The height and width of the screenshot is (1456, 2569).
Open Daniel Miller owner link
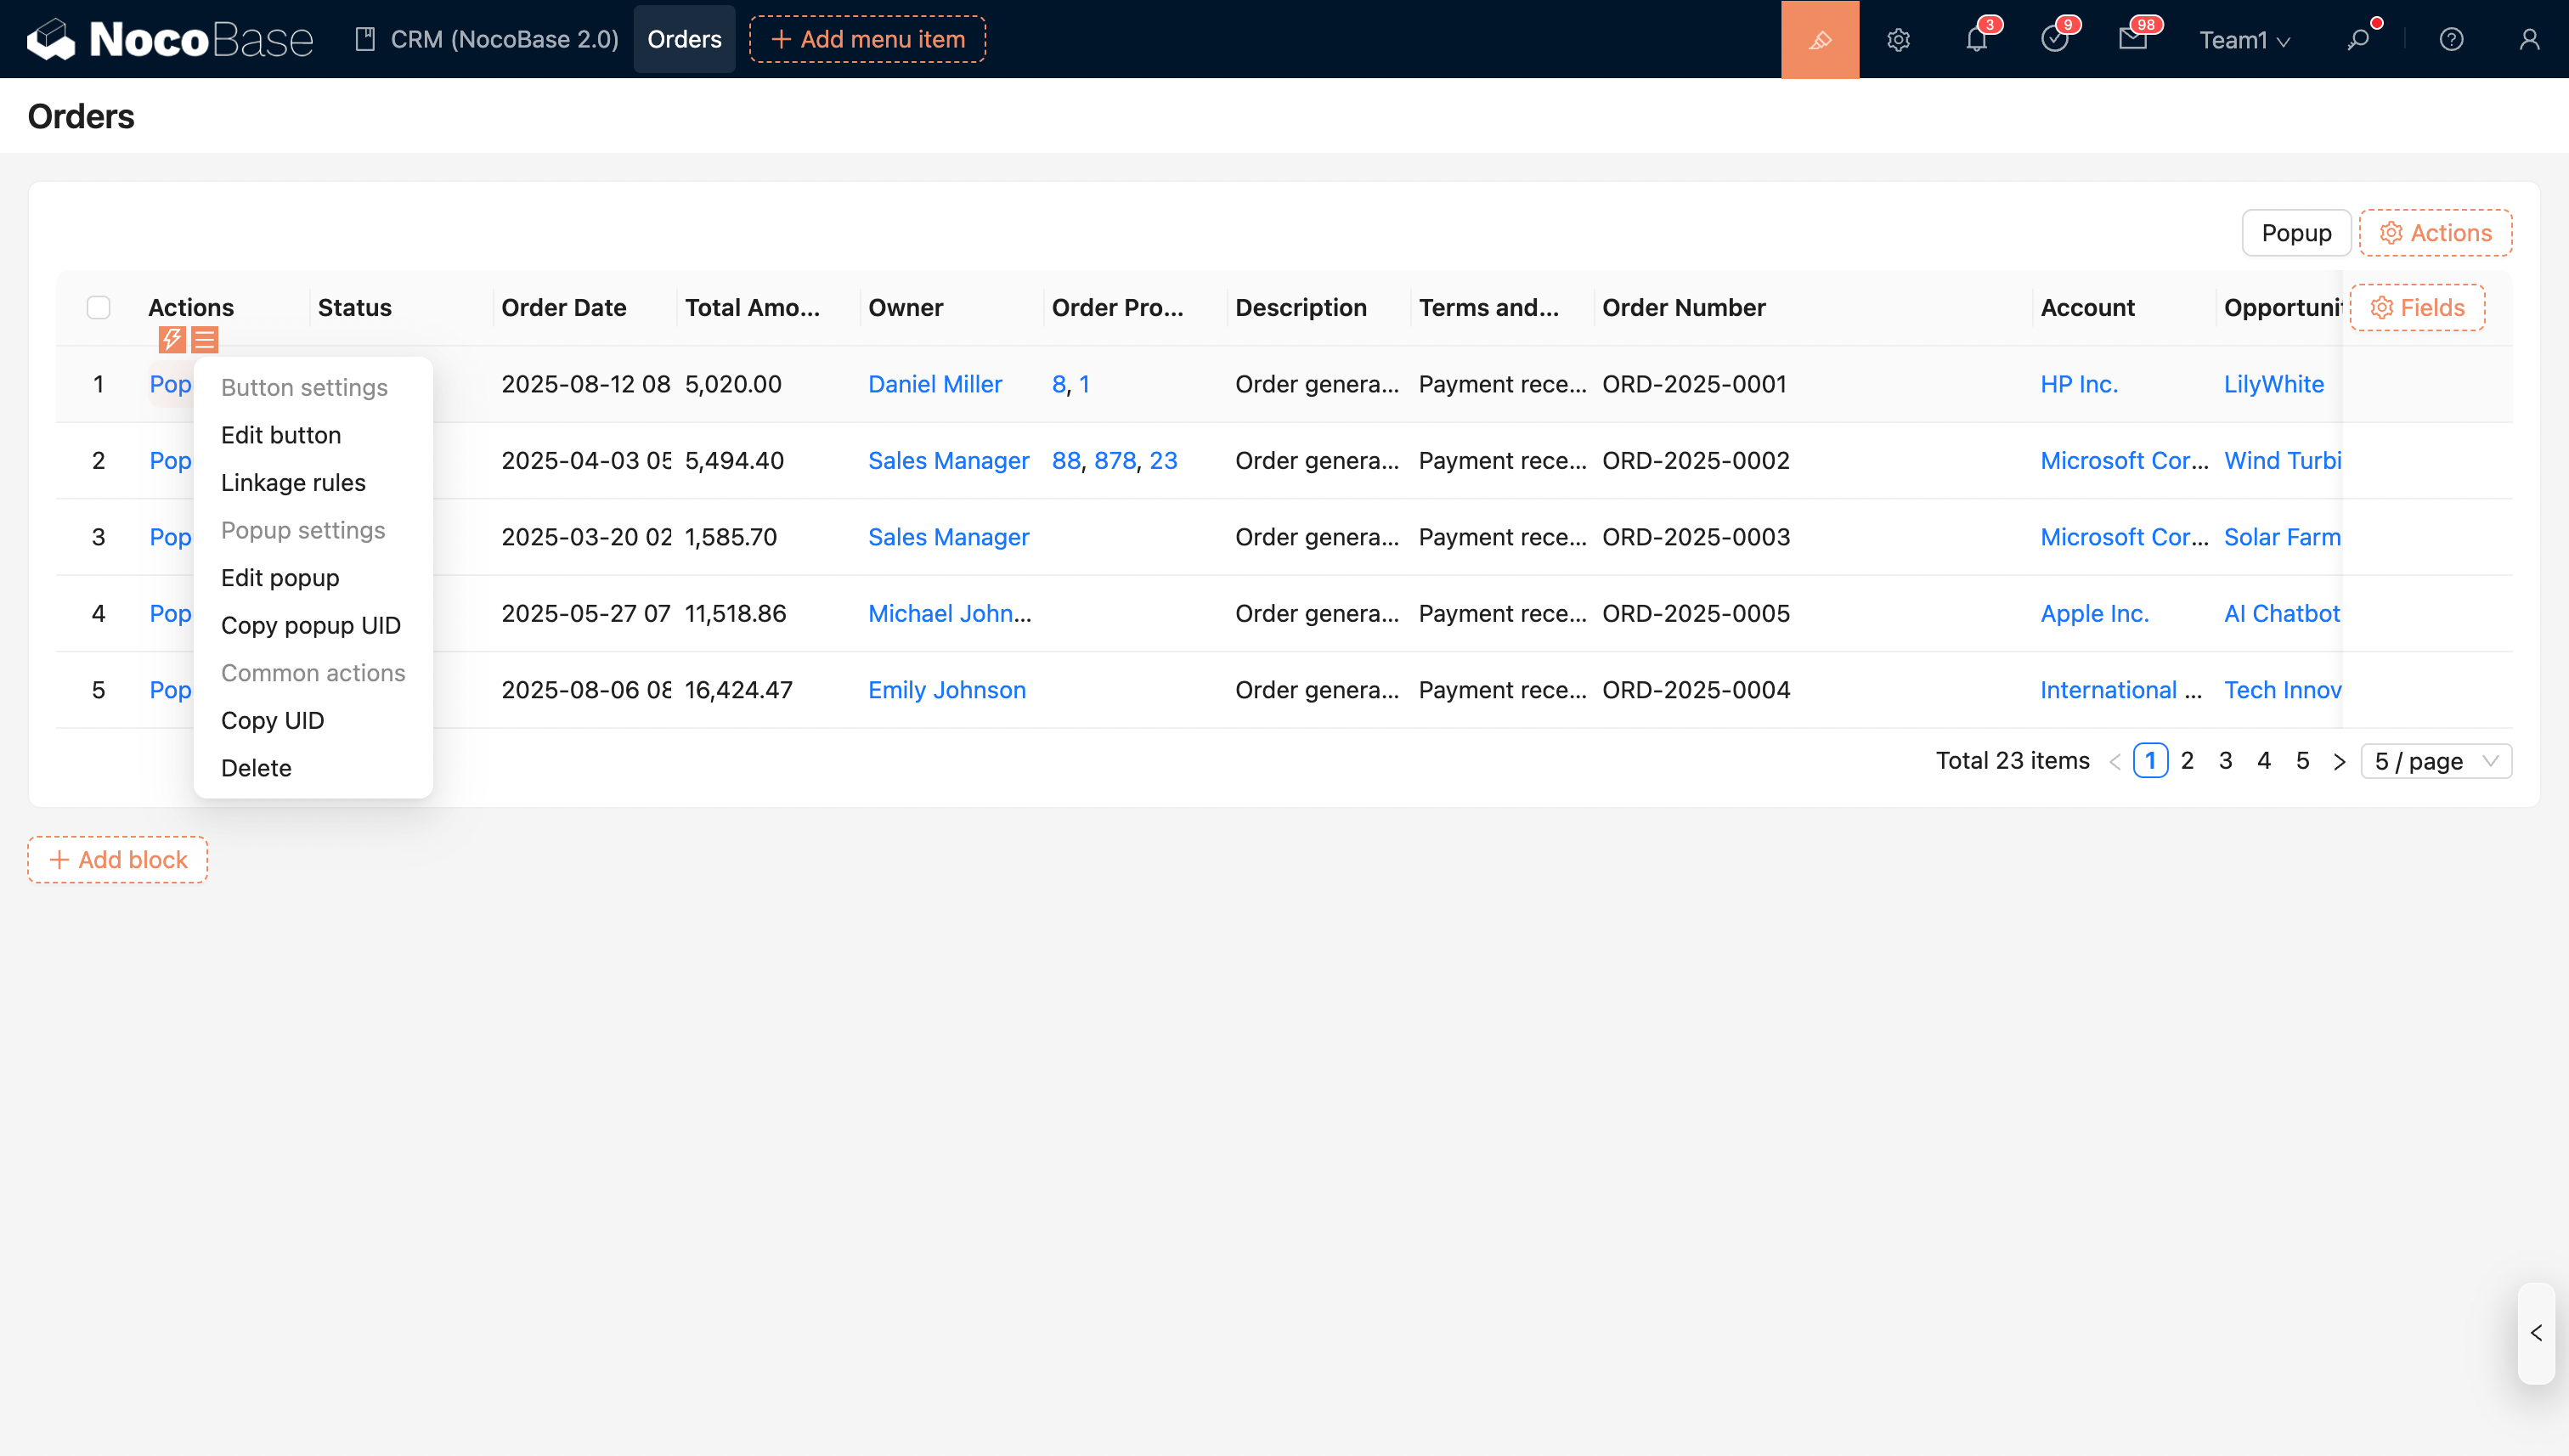(x=934, y=384)
